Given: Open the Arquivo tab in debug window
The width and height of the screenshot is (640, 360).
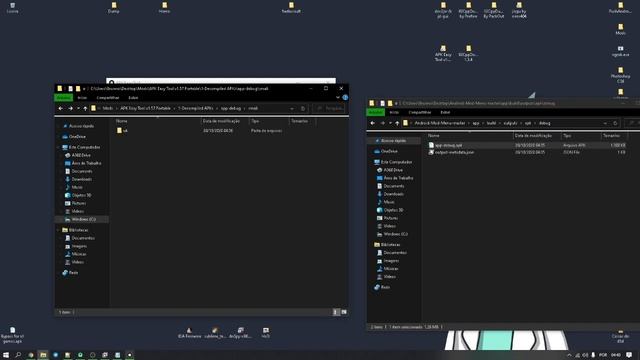Looking at the screenshot, I should 376,112.
